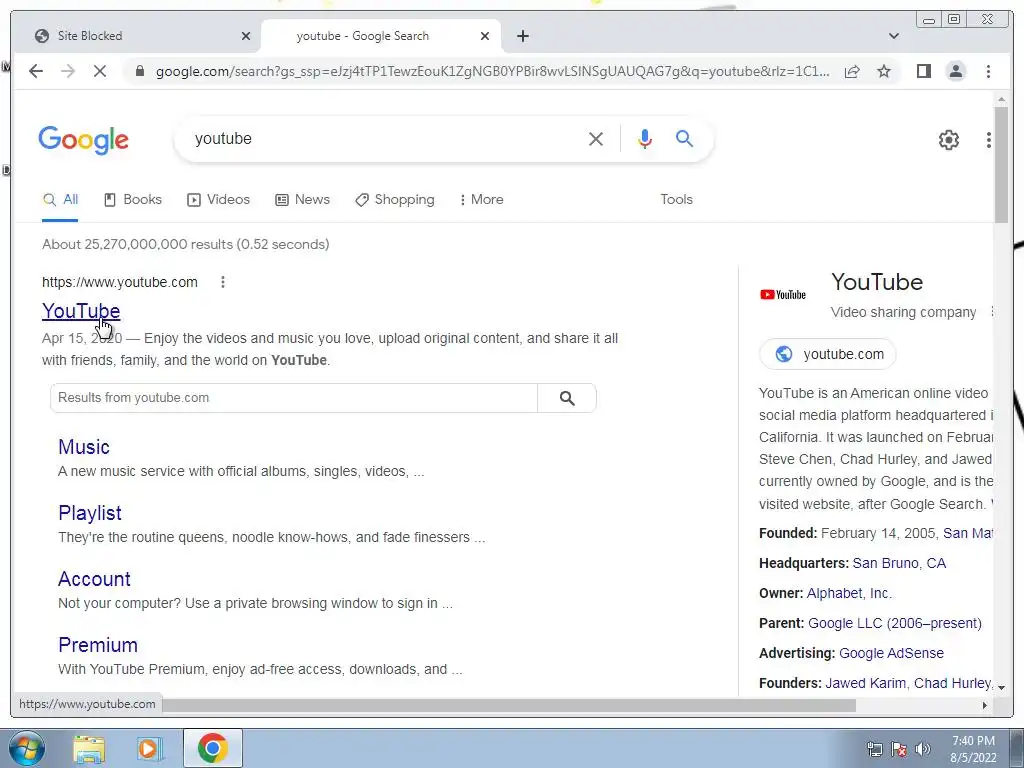The image size is (1024, 768).
Task: Click the Chrome taskbar icon
Action: [212, 748]
